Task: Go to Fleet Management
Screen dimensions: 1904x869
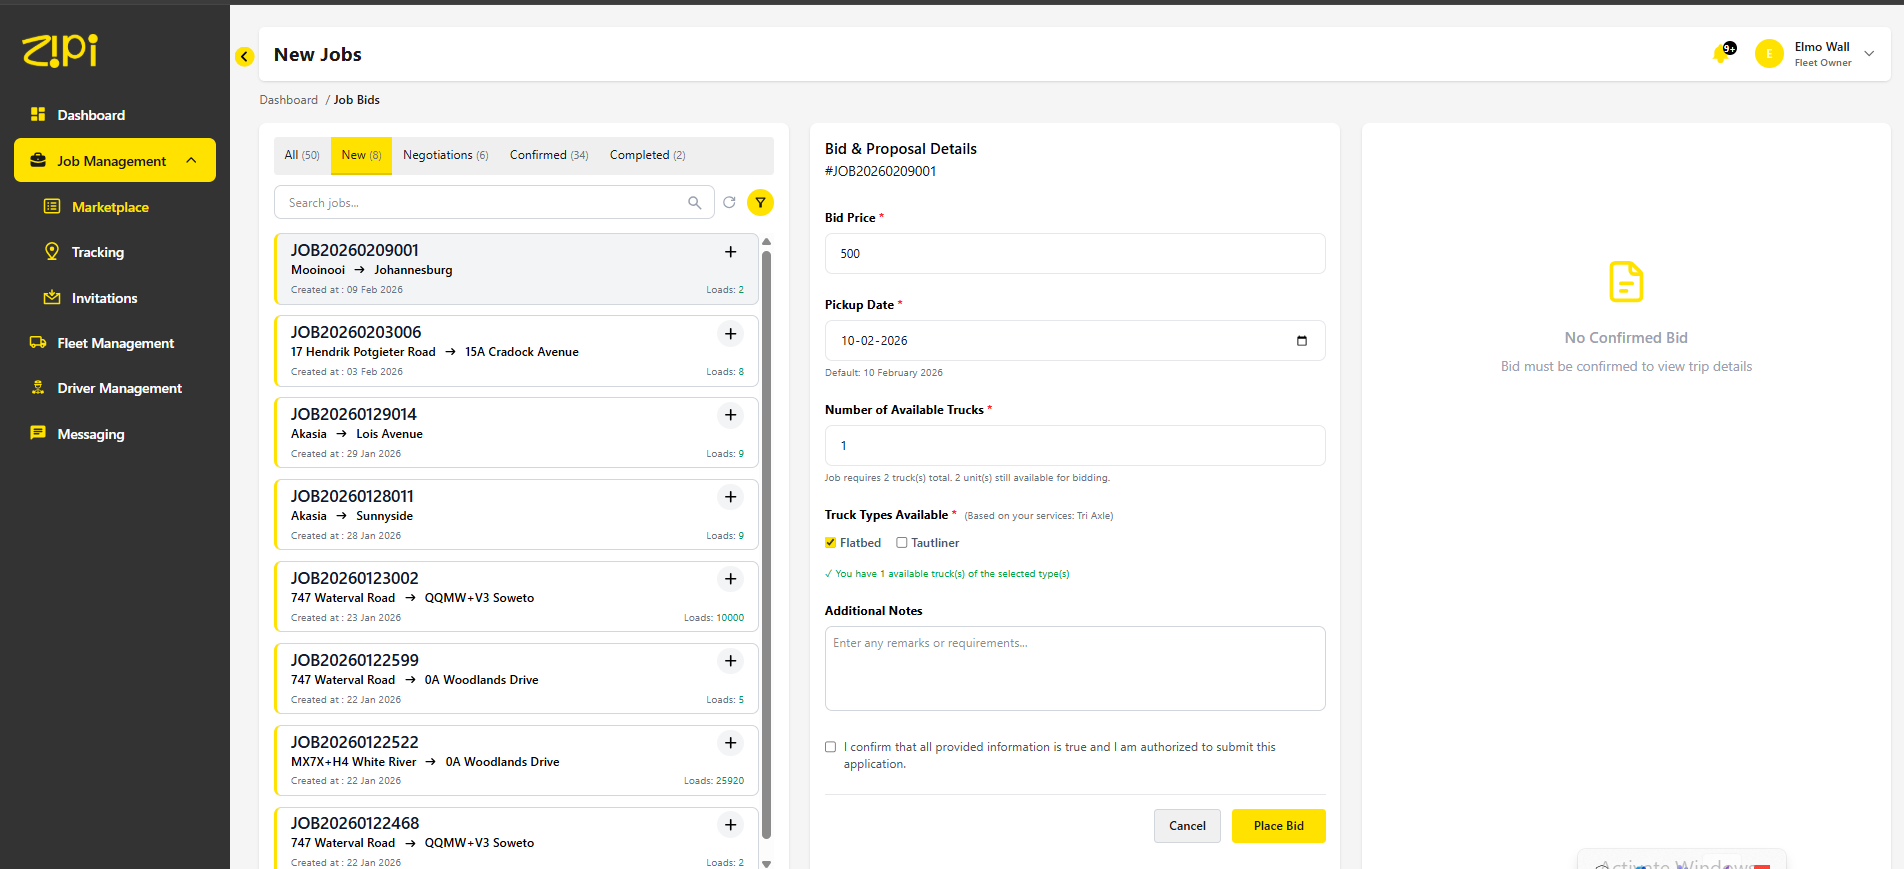Action: 115,343
